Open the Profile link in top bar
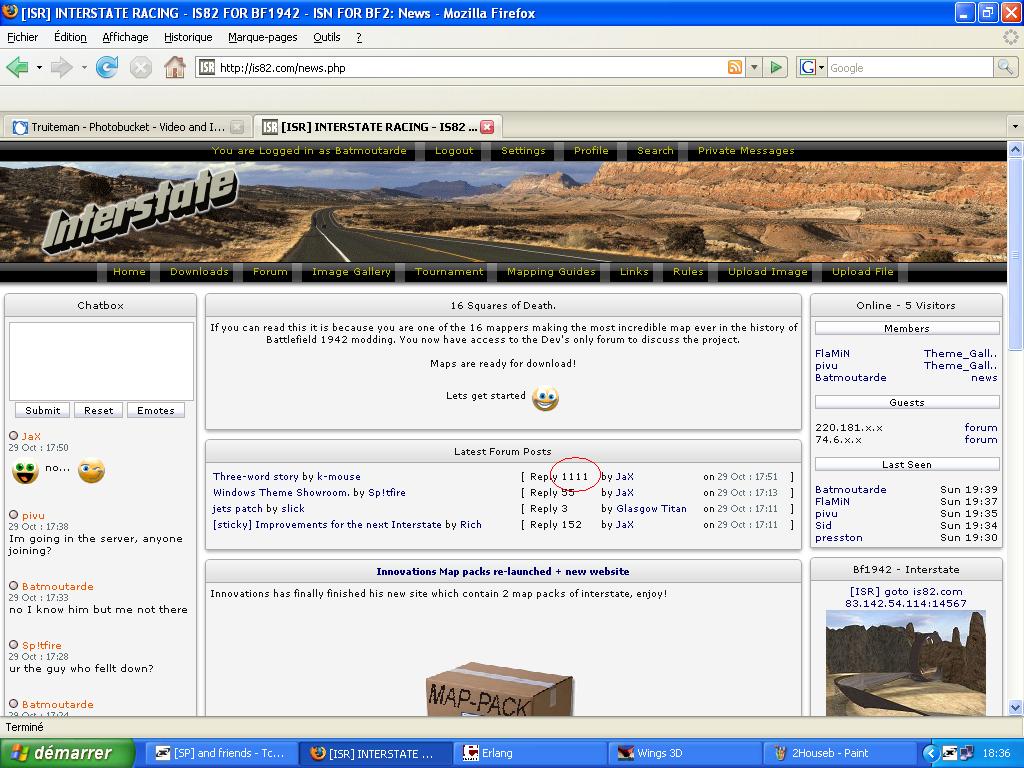Image resolution: width=1024 pixels, height=768 pixels. point(591,151)
